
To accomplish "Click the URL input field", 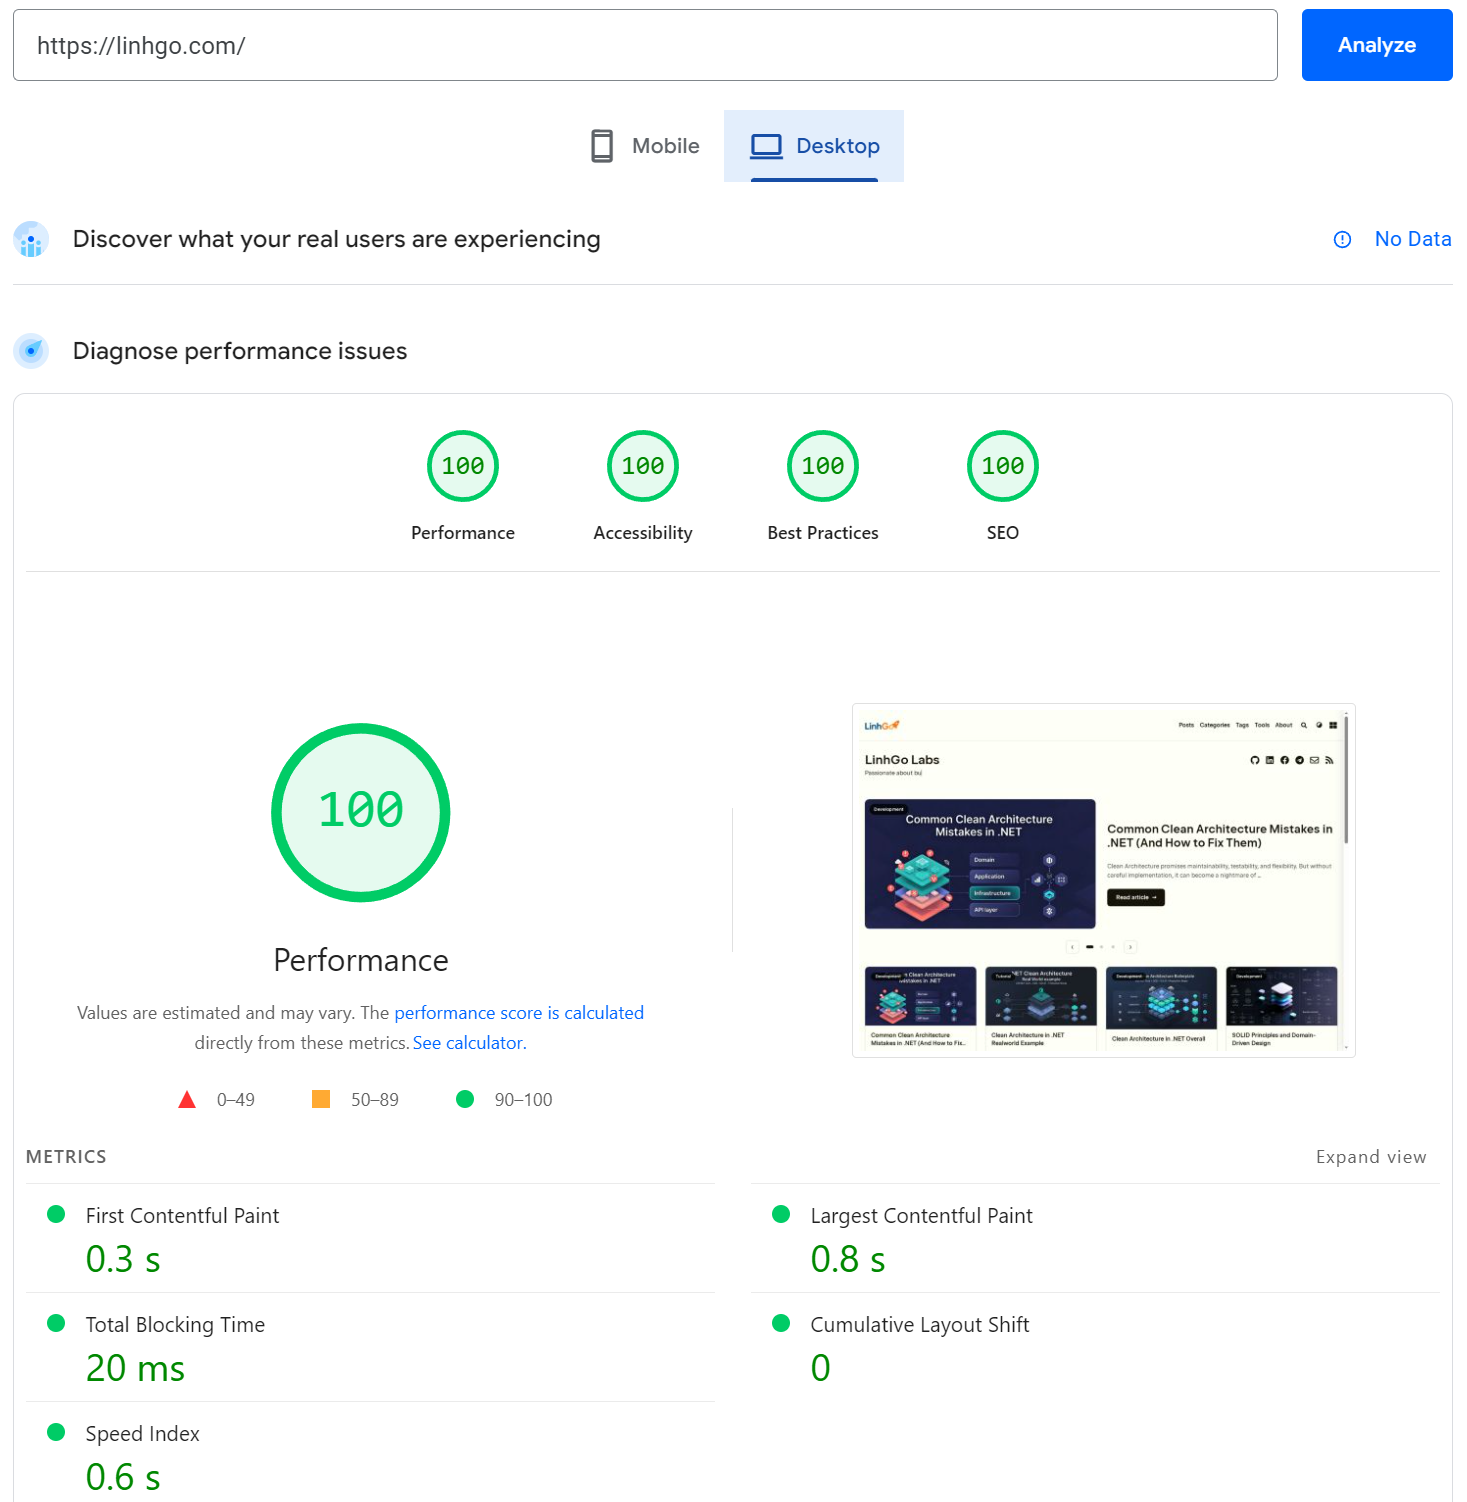I will coord(644,45).
